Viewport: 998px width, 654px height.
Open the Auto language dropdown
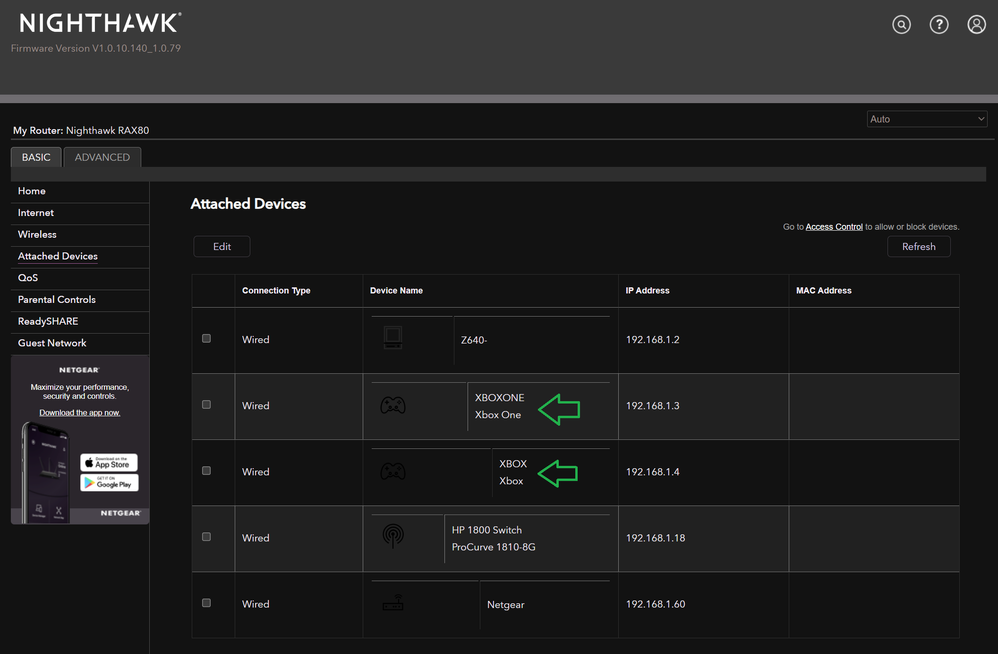coord(927,119)
